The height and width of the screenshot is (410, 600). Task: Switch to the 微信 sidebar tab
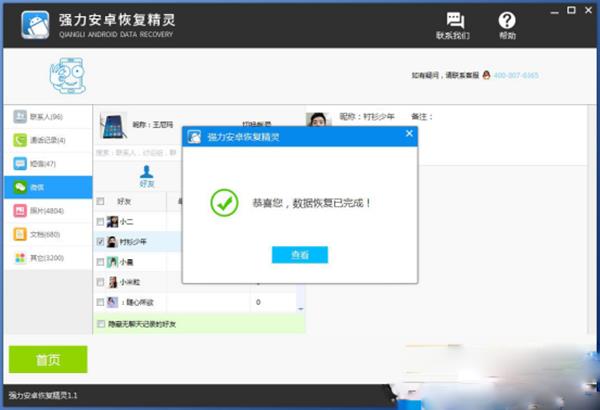click(x=46, y=187)
